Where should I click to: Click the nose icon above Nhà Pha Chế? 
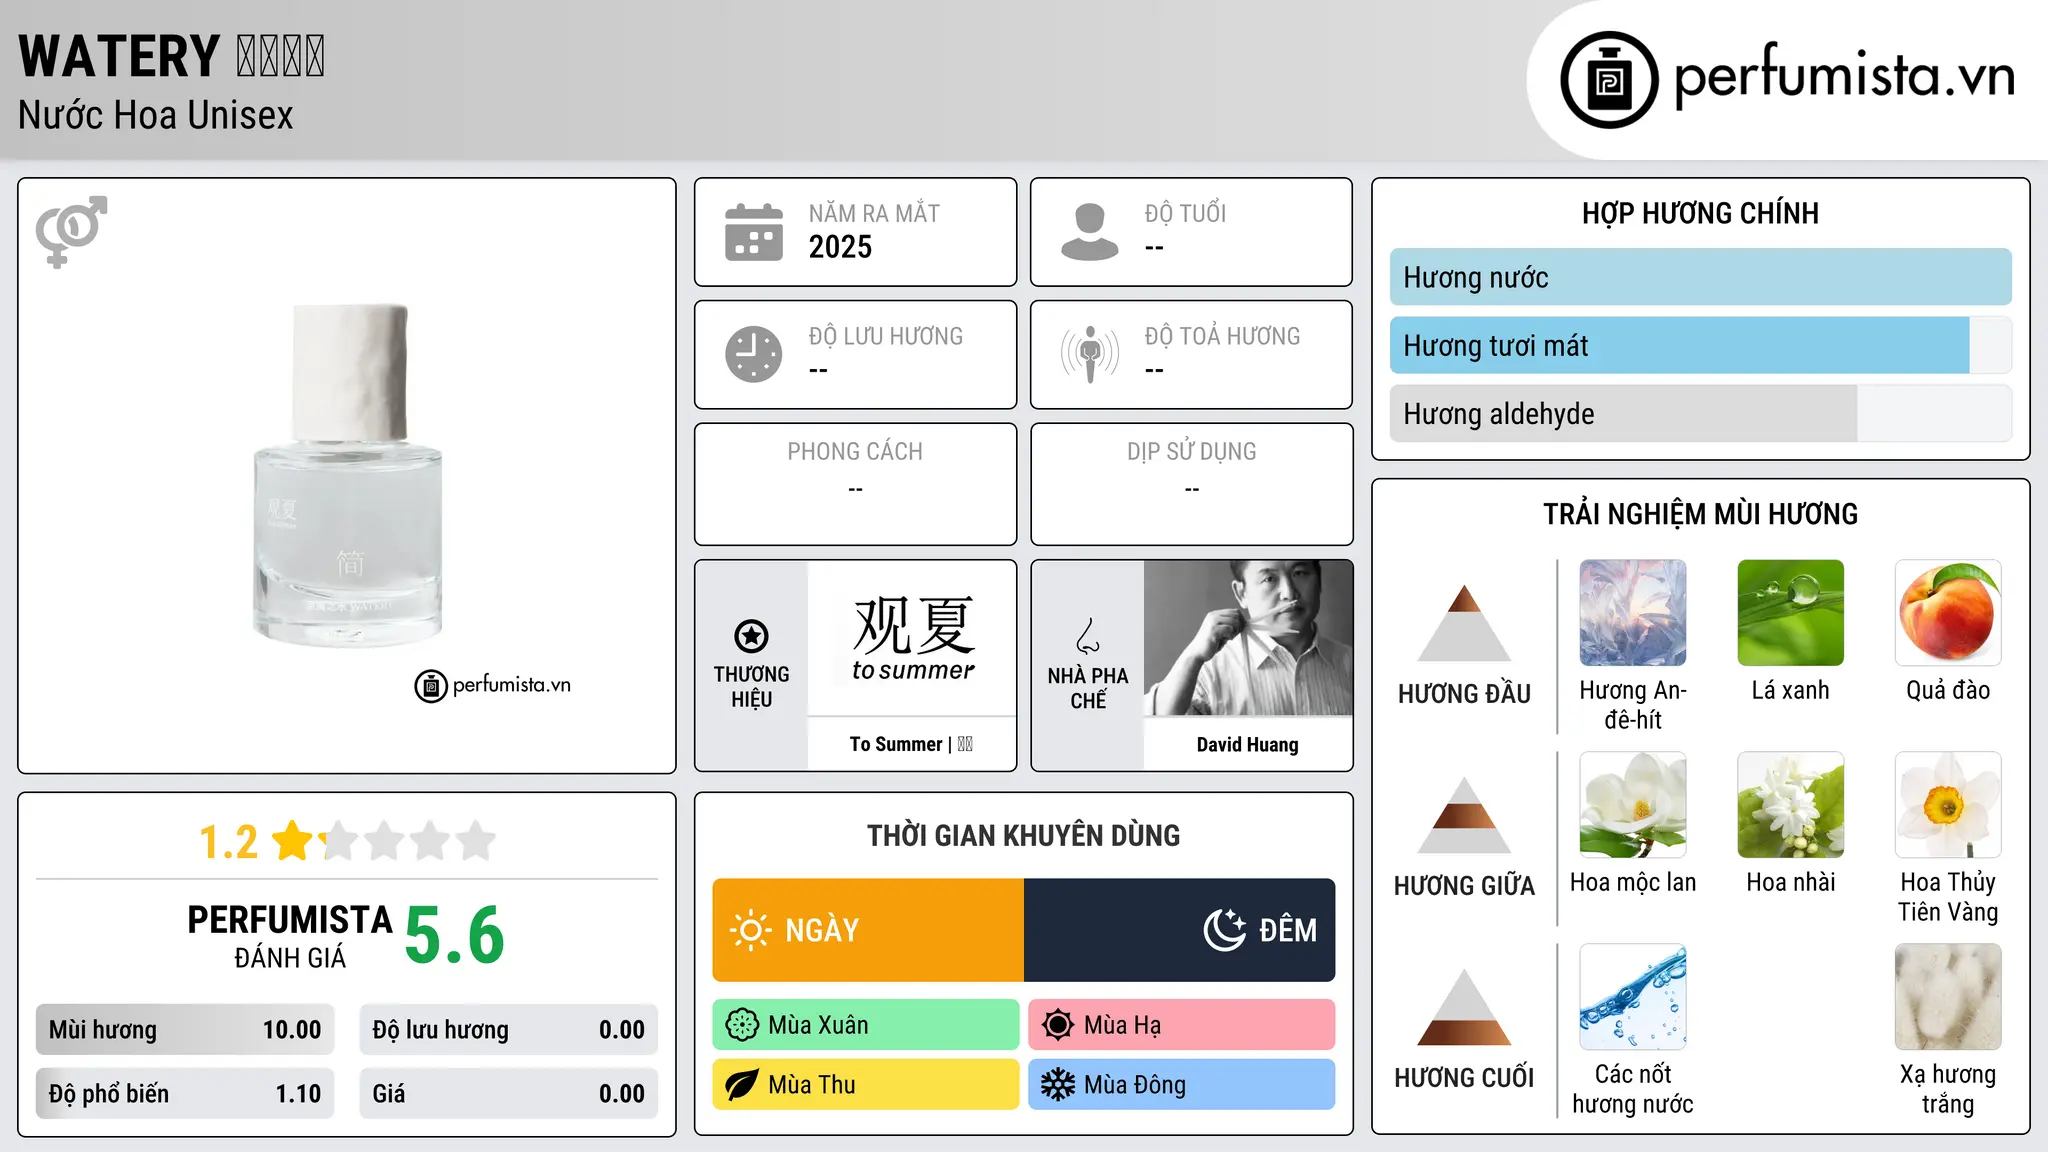tap(1088, 636)
